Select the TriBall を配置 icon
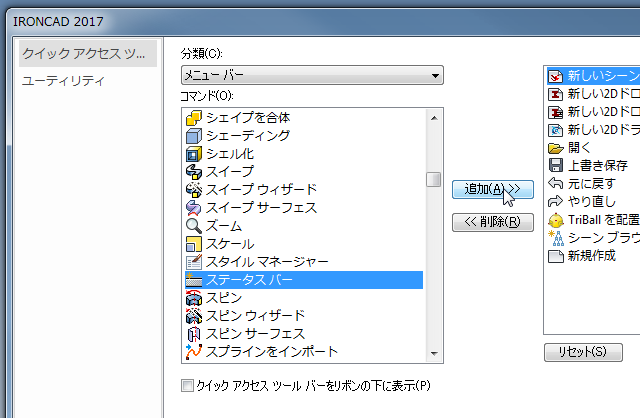Image resolution: width=640 pixels, height=418 pixels. pos(556,220)
